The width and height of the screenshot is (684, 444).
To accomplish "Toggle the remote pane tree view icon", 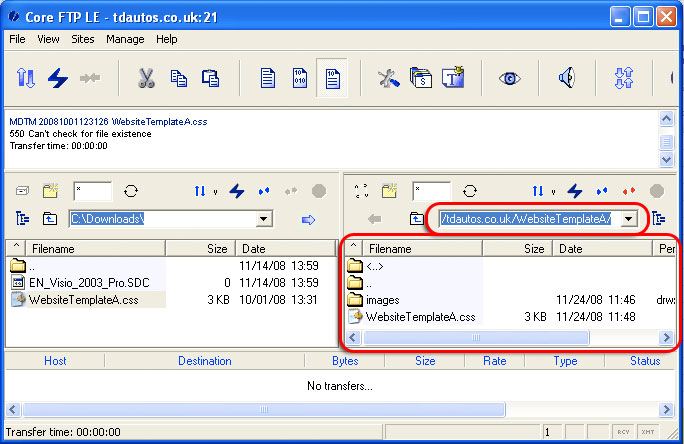I will tap(659, 219).
